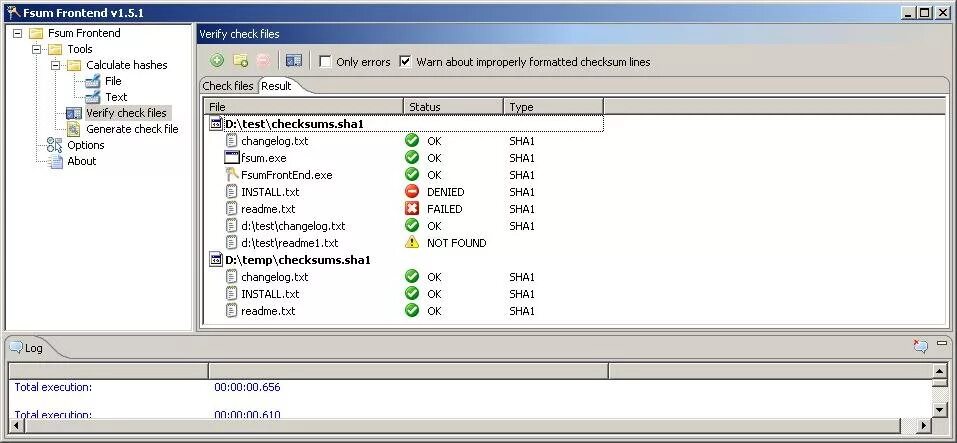Click the NOT FOUND status text
957x443 pixels.
457,243
